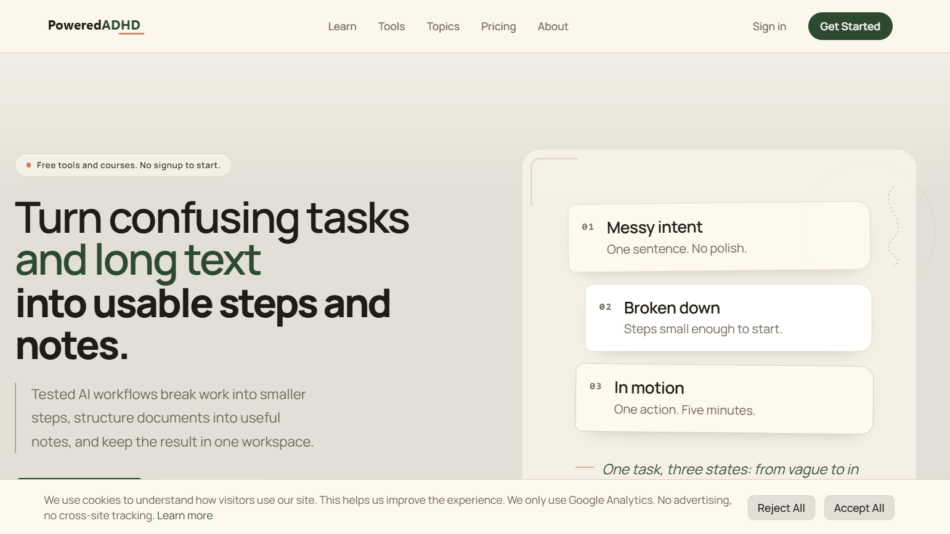Viewport: 950px width, 534px height.
Task: Click the PoweredADHD logo
Action: pos(95,25)
